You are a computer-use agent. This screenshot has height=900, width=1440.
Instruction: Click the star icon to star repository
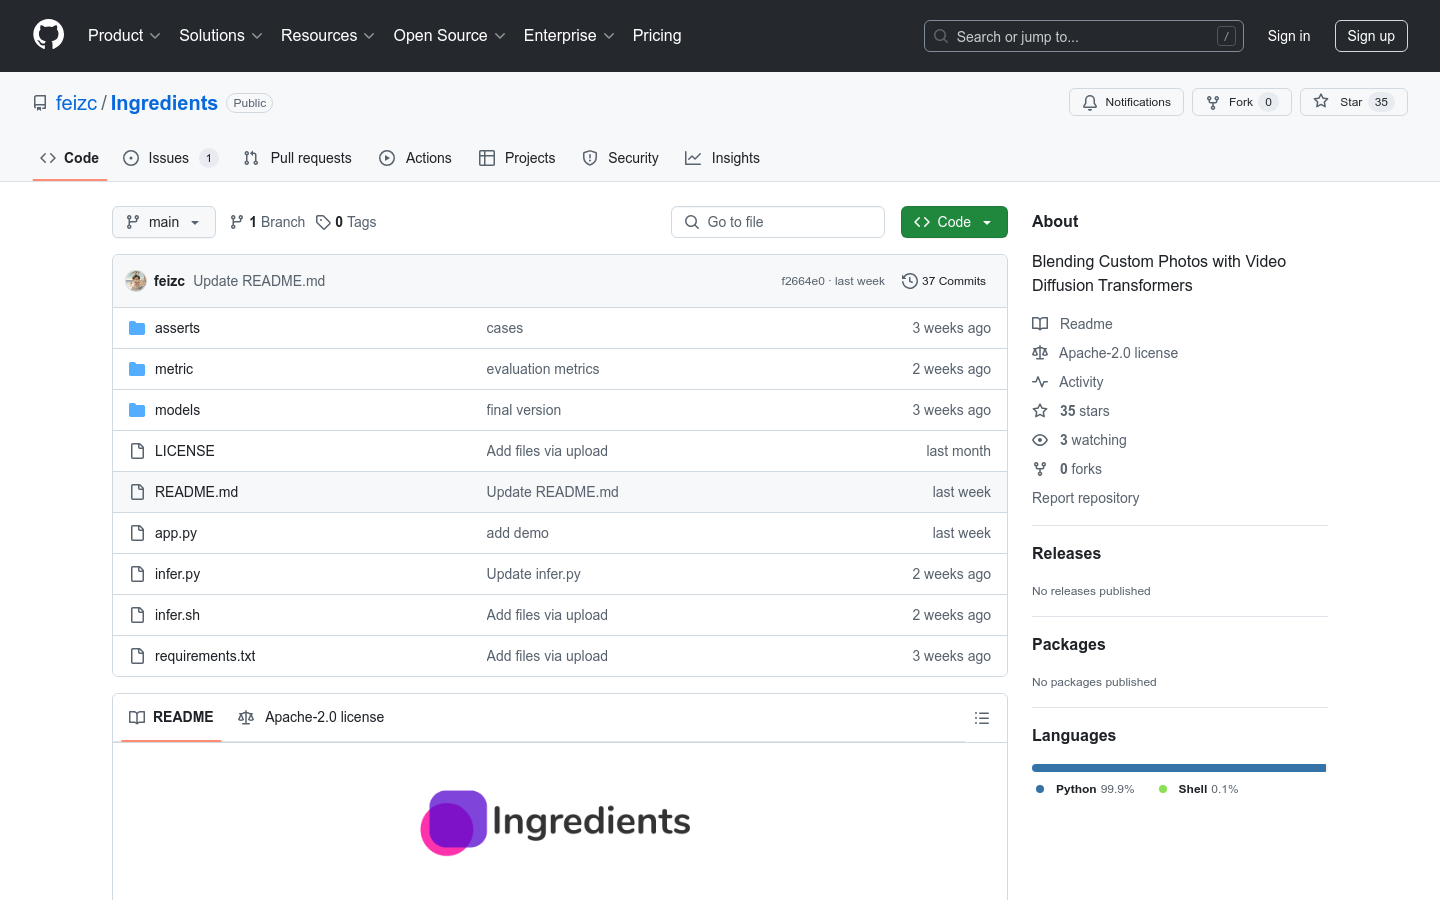point(1321,102)
